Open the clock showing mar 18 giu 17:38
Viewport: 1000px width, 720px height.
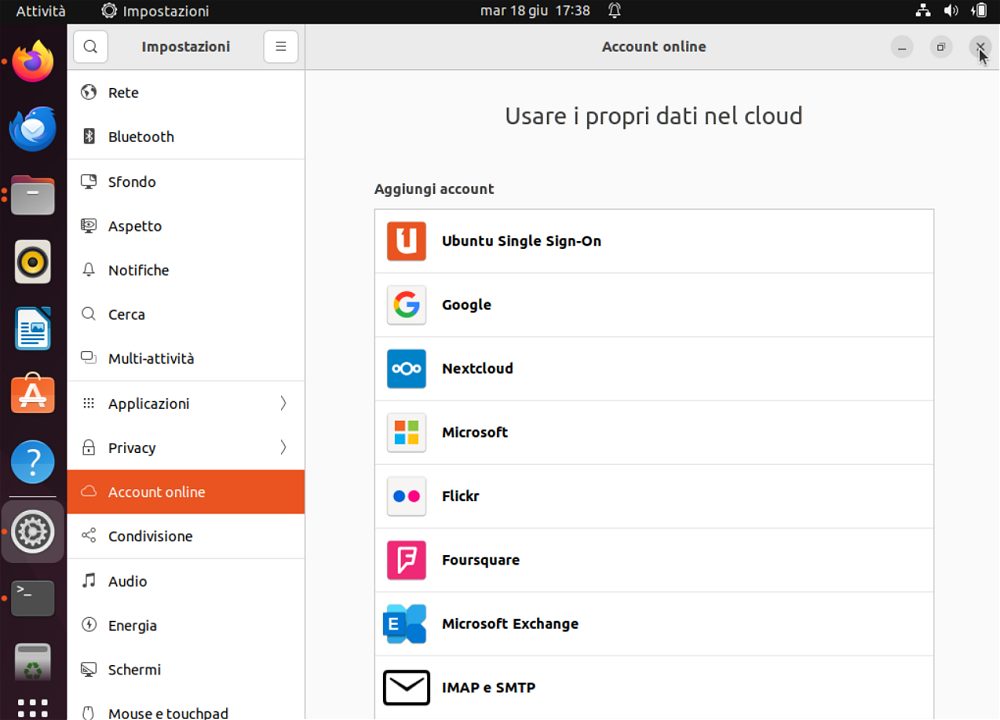point(535,11)
